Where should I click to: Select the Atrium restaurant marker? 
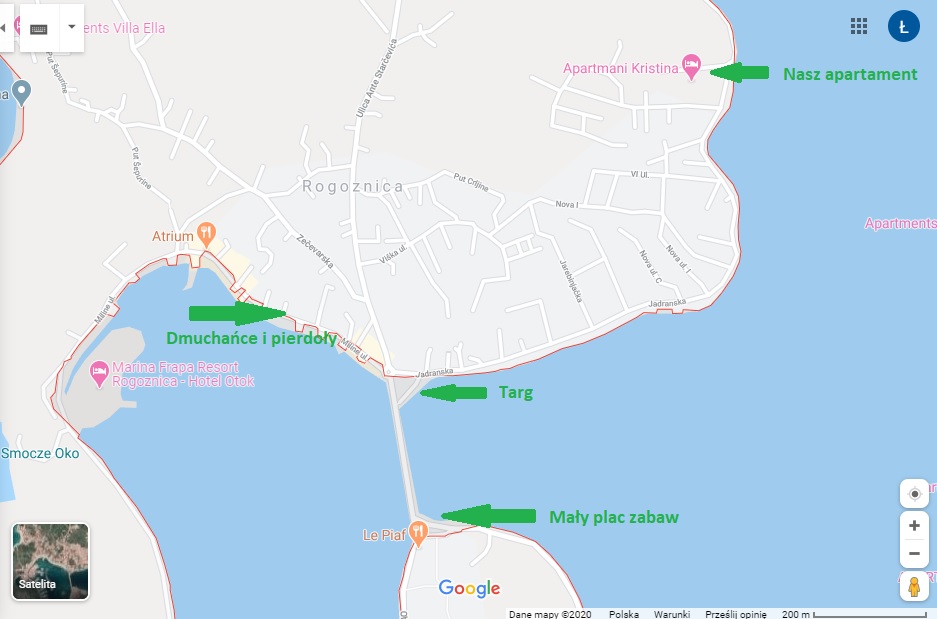pyautogui.click(x=206, y=235)
